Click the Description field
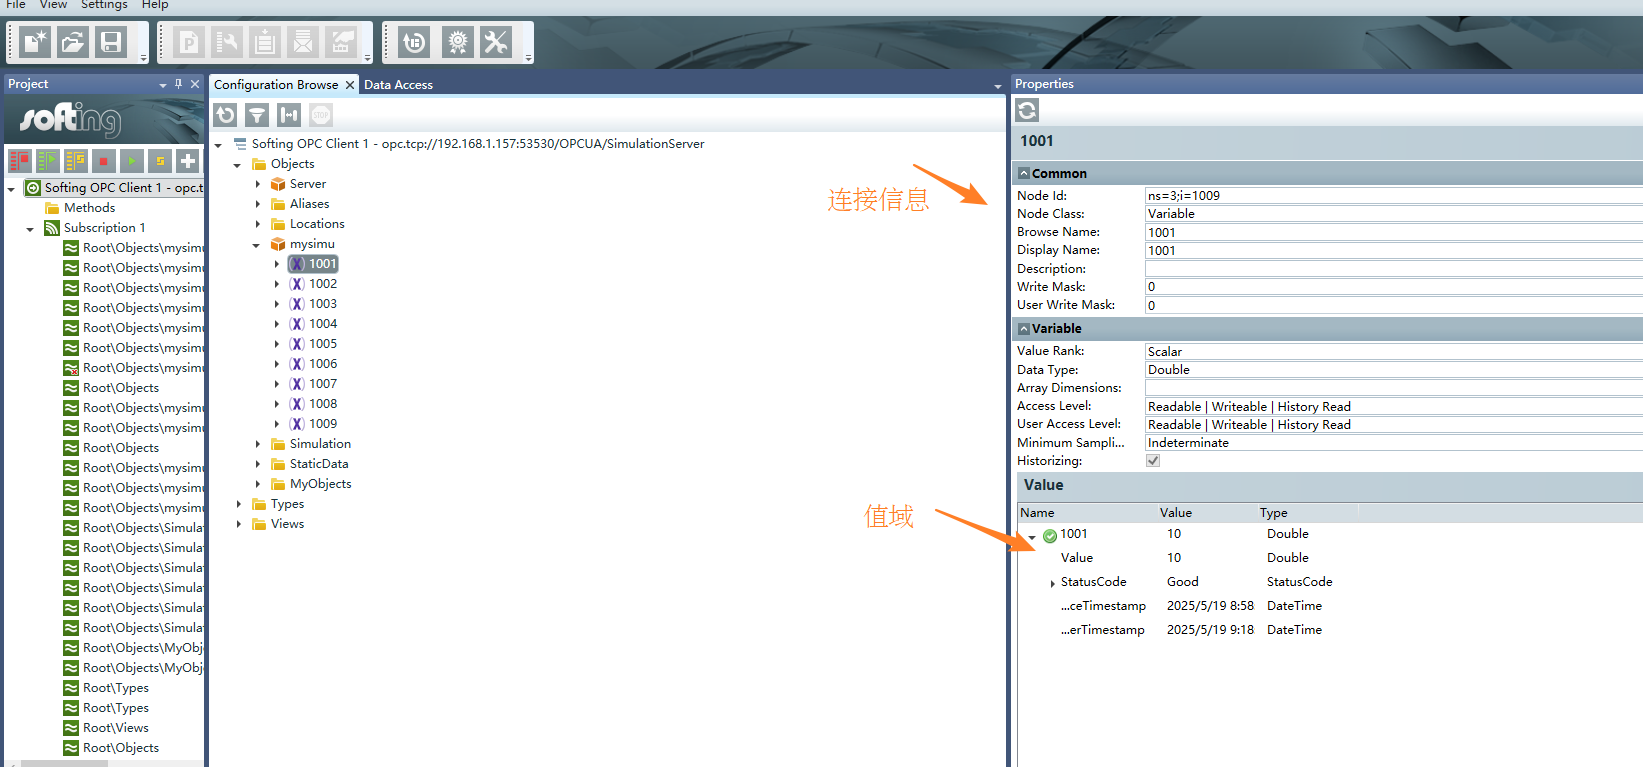This screenshot has width=1643, height=767. 1393,268
